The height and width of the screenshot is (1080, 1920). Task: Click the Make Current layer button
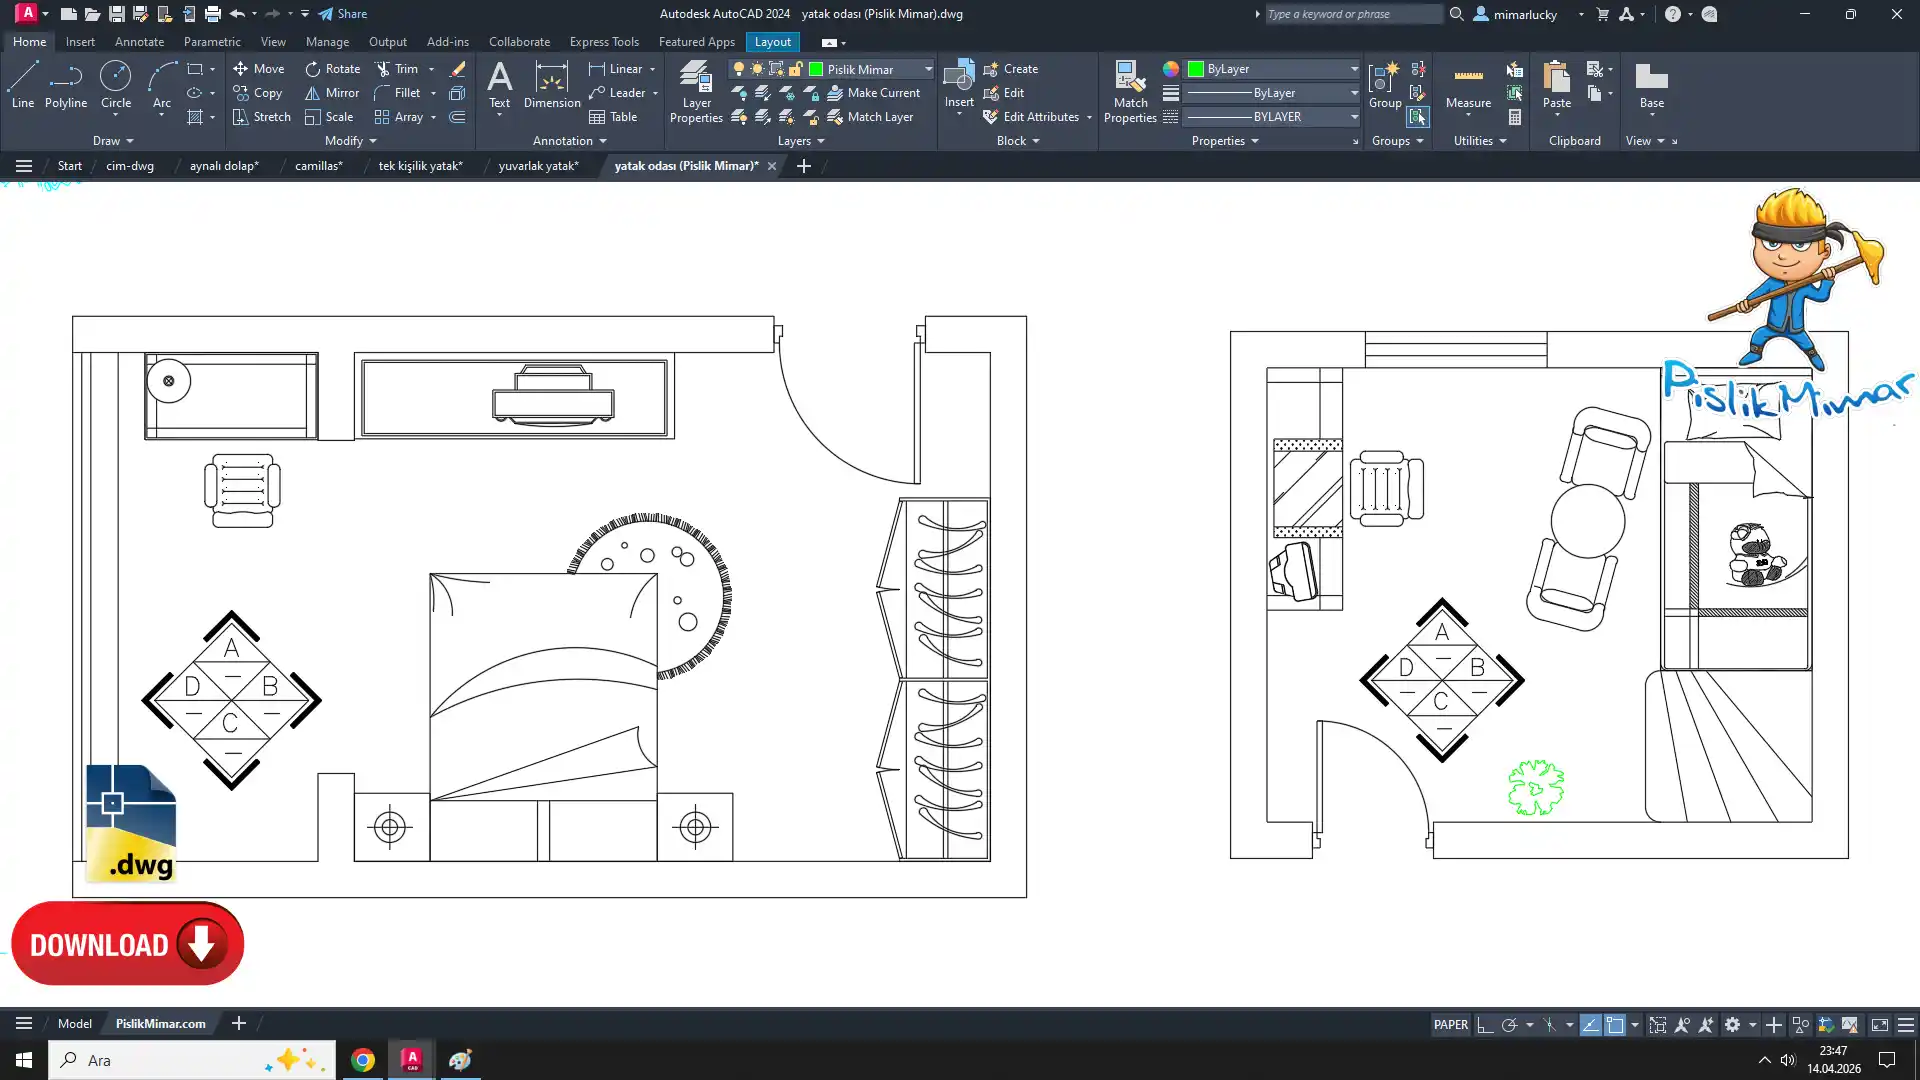pyautogui.click(x=873, y=93)
